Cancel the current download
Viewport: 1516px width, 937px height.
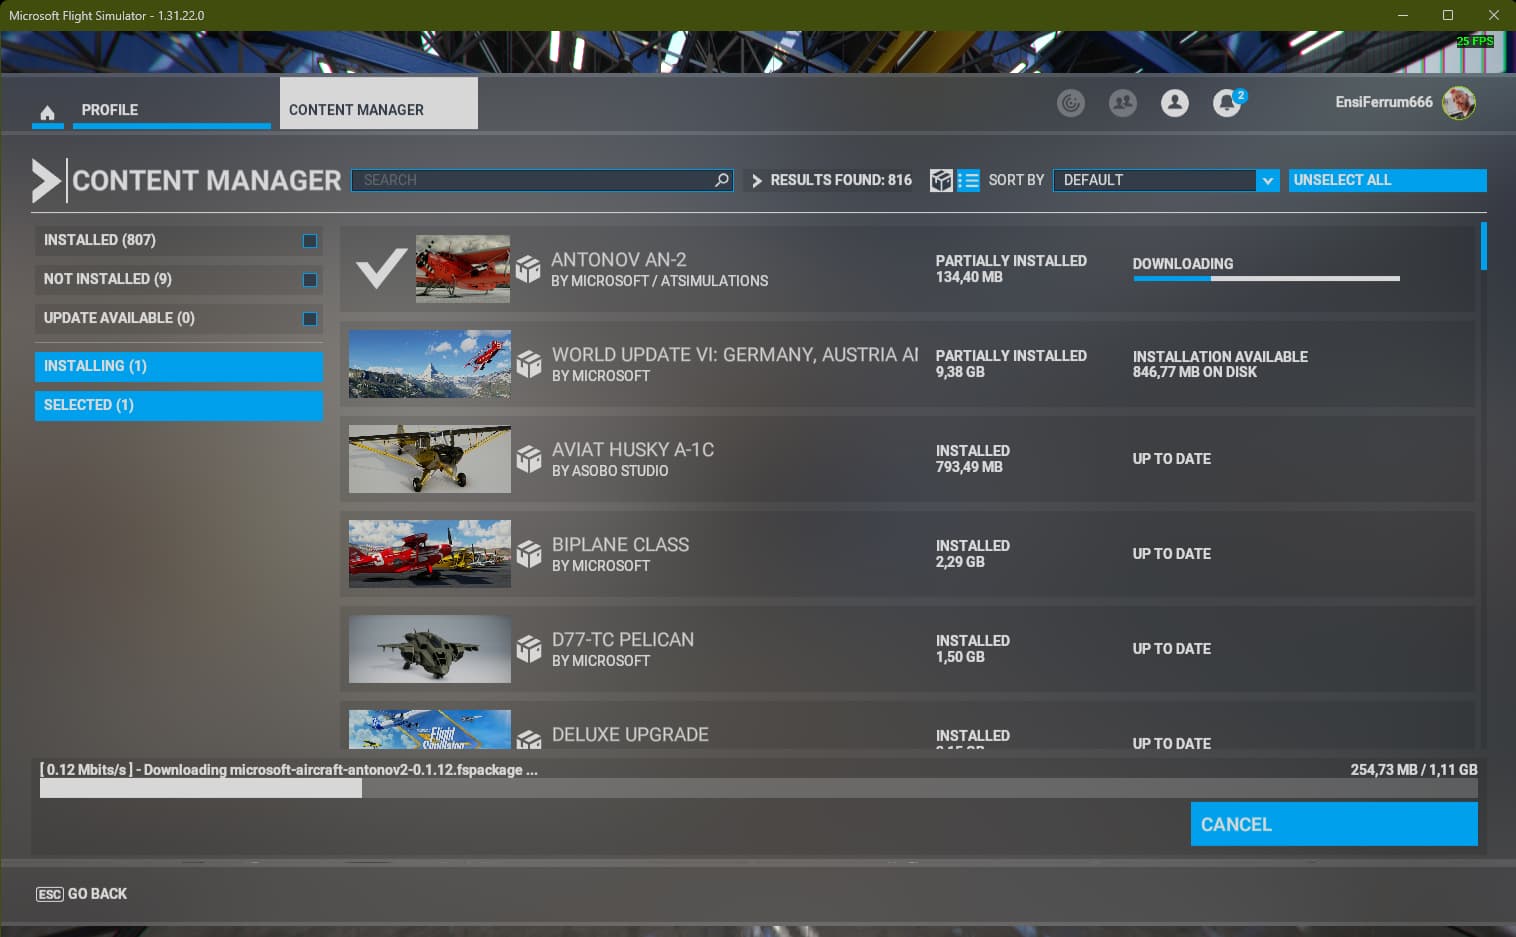pos(1334,824)
